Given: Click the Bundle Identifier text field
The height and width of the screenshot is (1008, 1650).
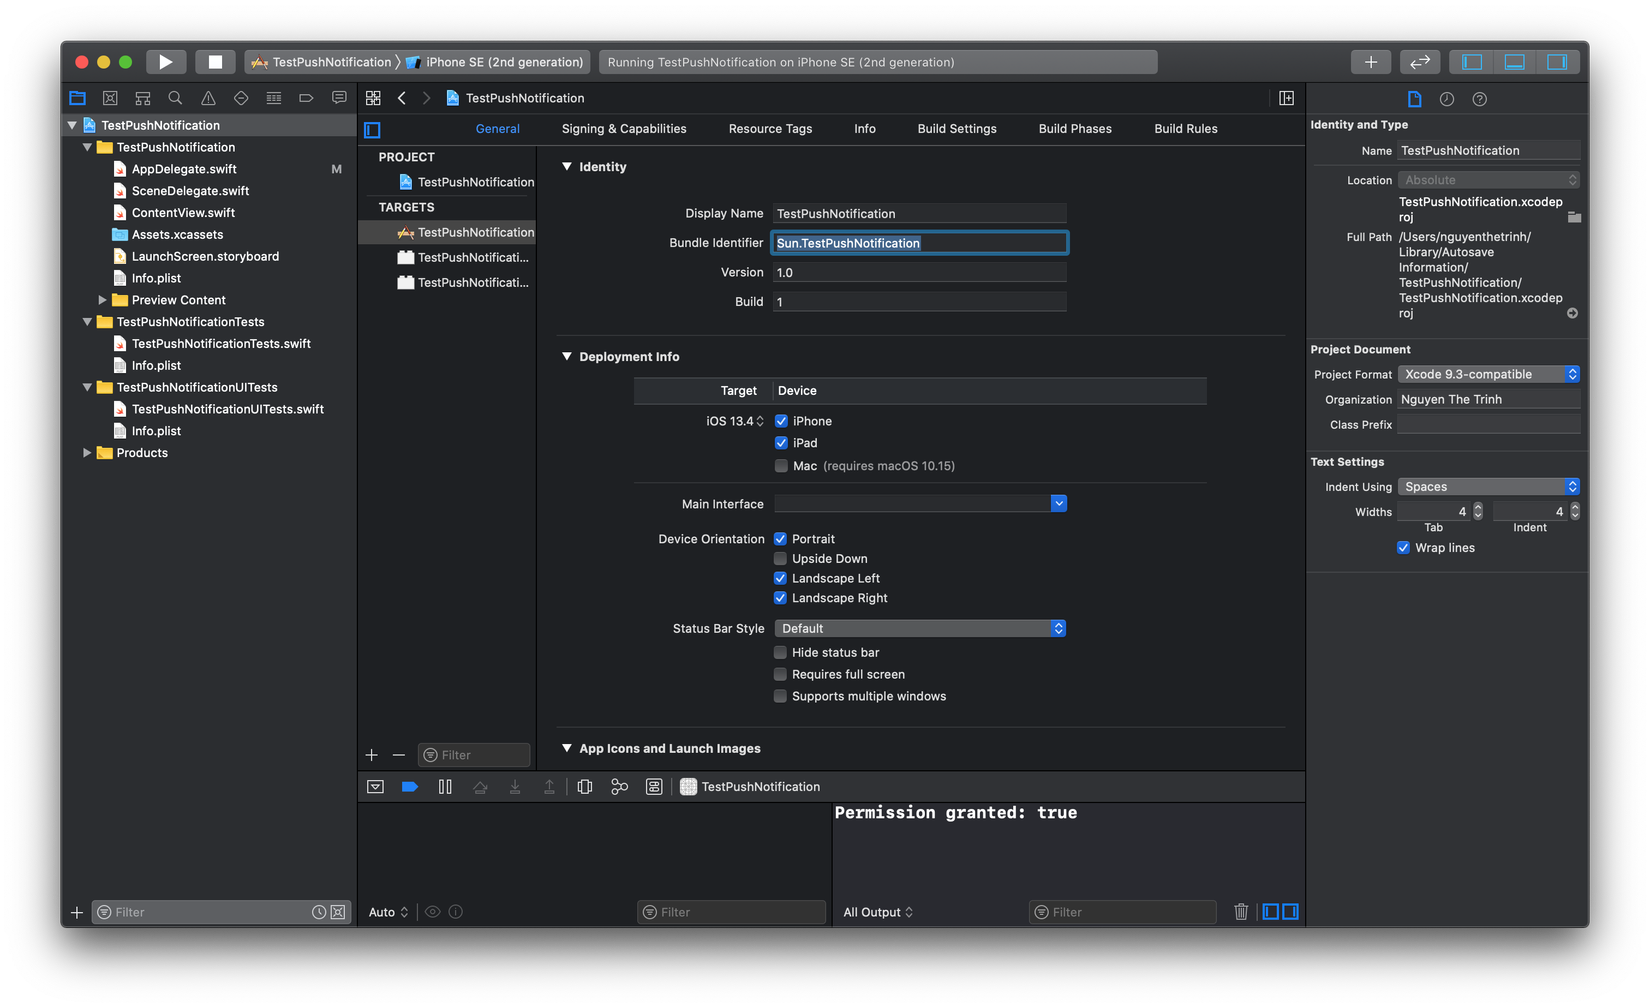Looking at the screenshot, I should tap(918, 243).
